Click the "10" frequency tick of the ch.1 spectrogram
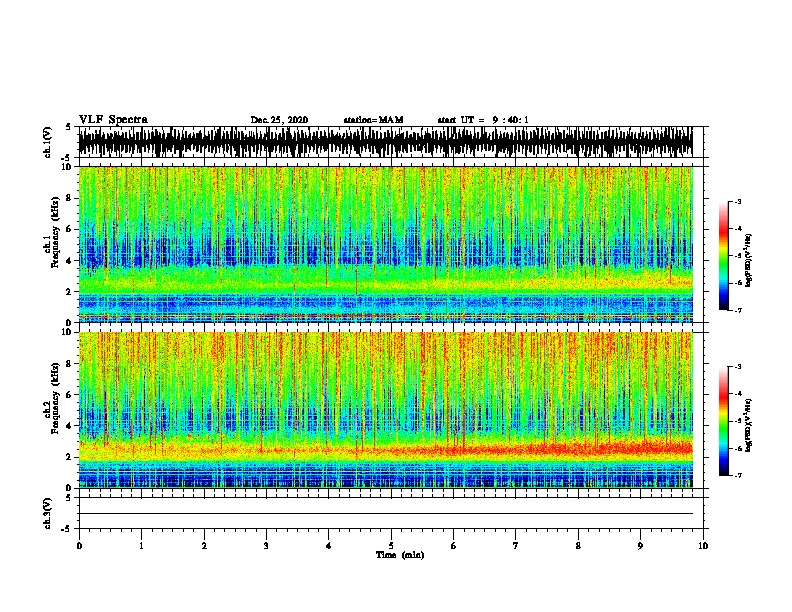792x612 pixels. coord(68,167)
